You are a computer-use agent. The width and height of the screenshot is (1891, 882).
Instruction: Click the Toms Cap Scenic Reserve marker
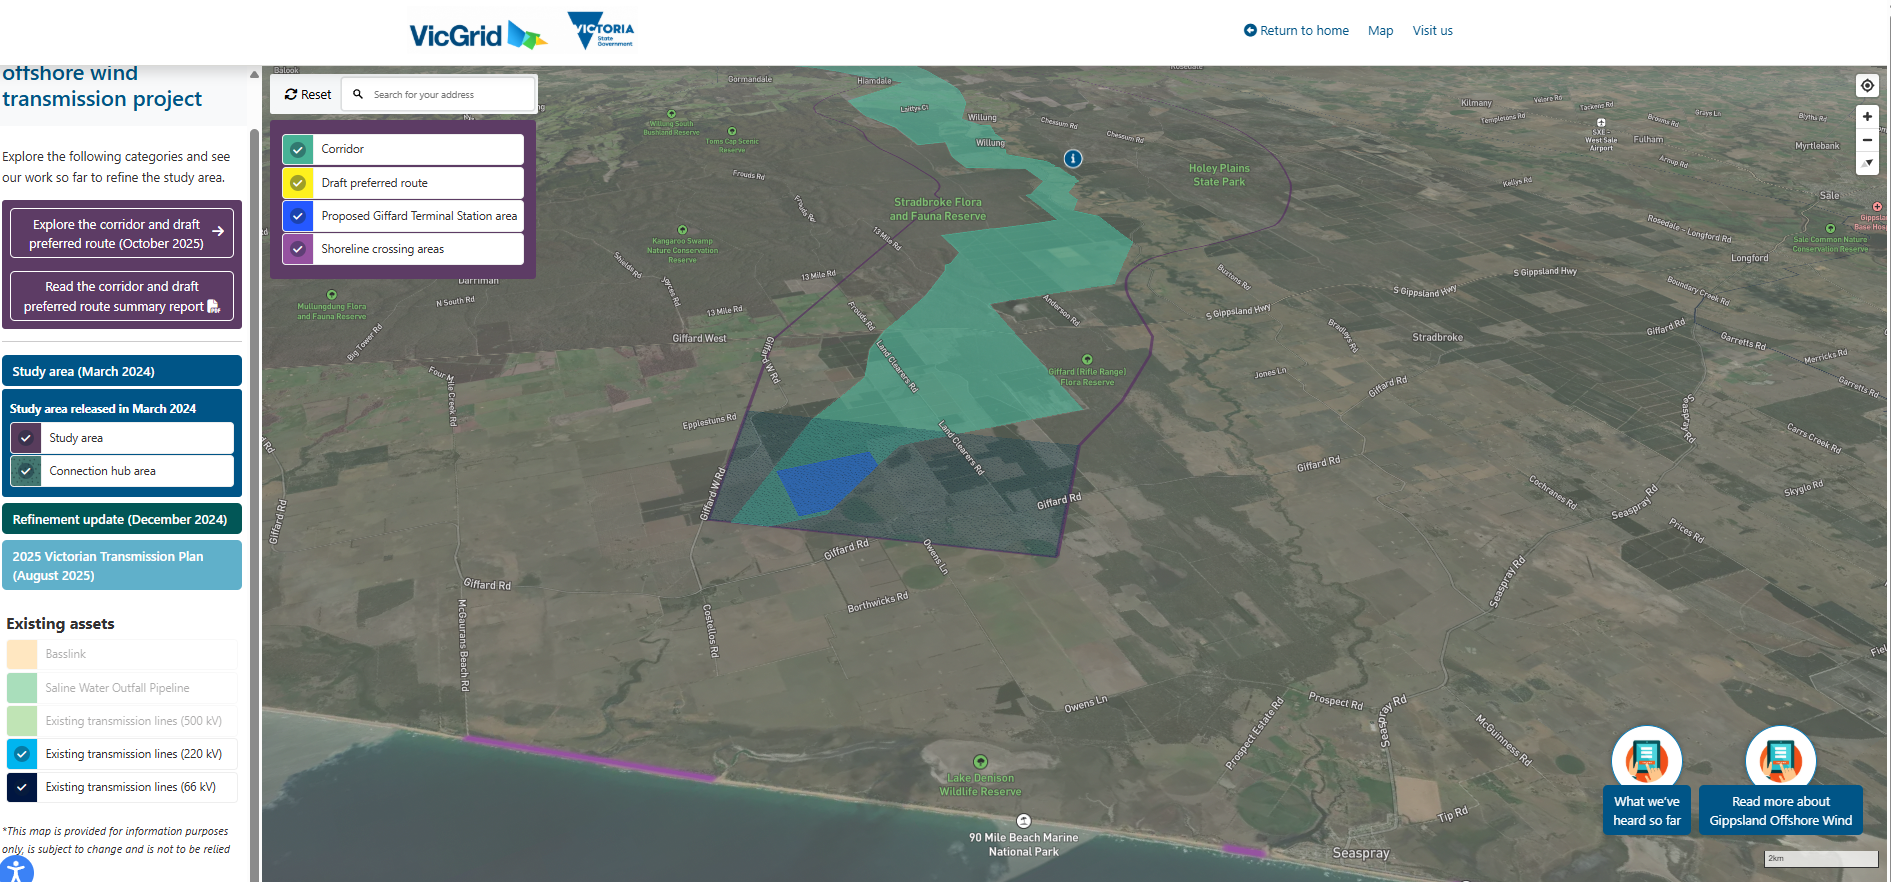(x=732, y=131)
